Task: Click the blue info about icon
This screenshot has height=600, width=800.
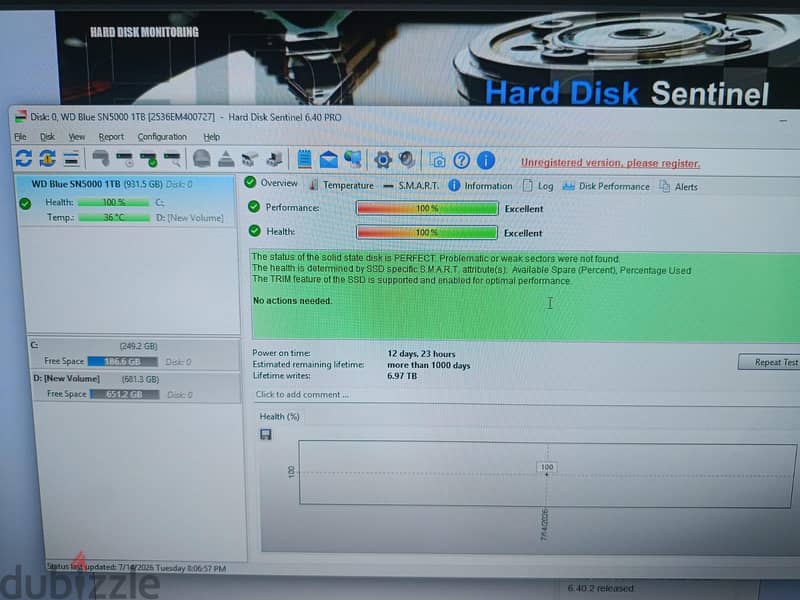Action: click(x=486, y=161)
